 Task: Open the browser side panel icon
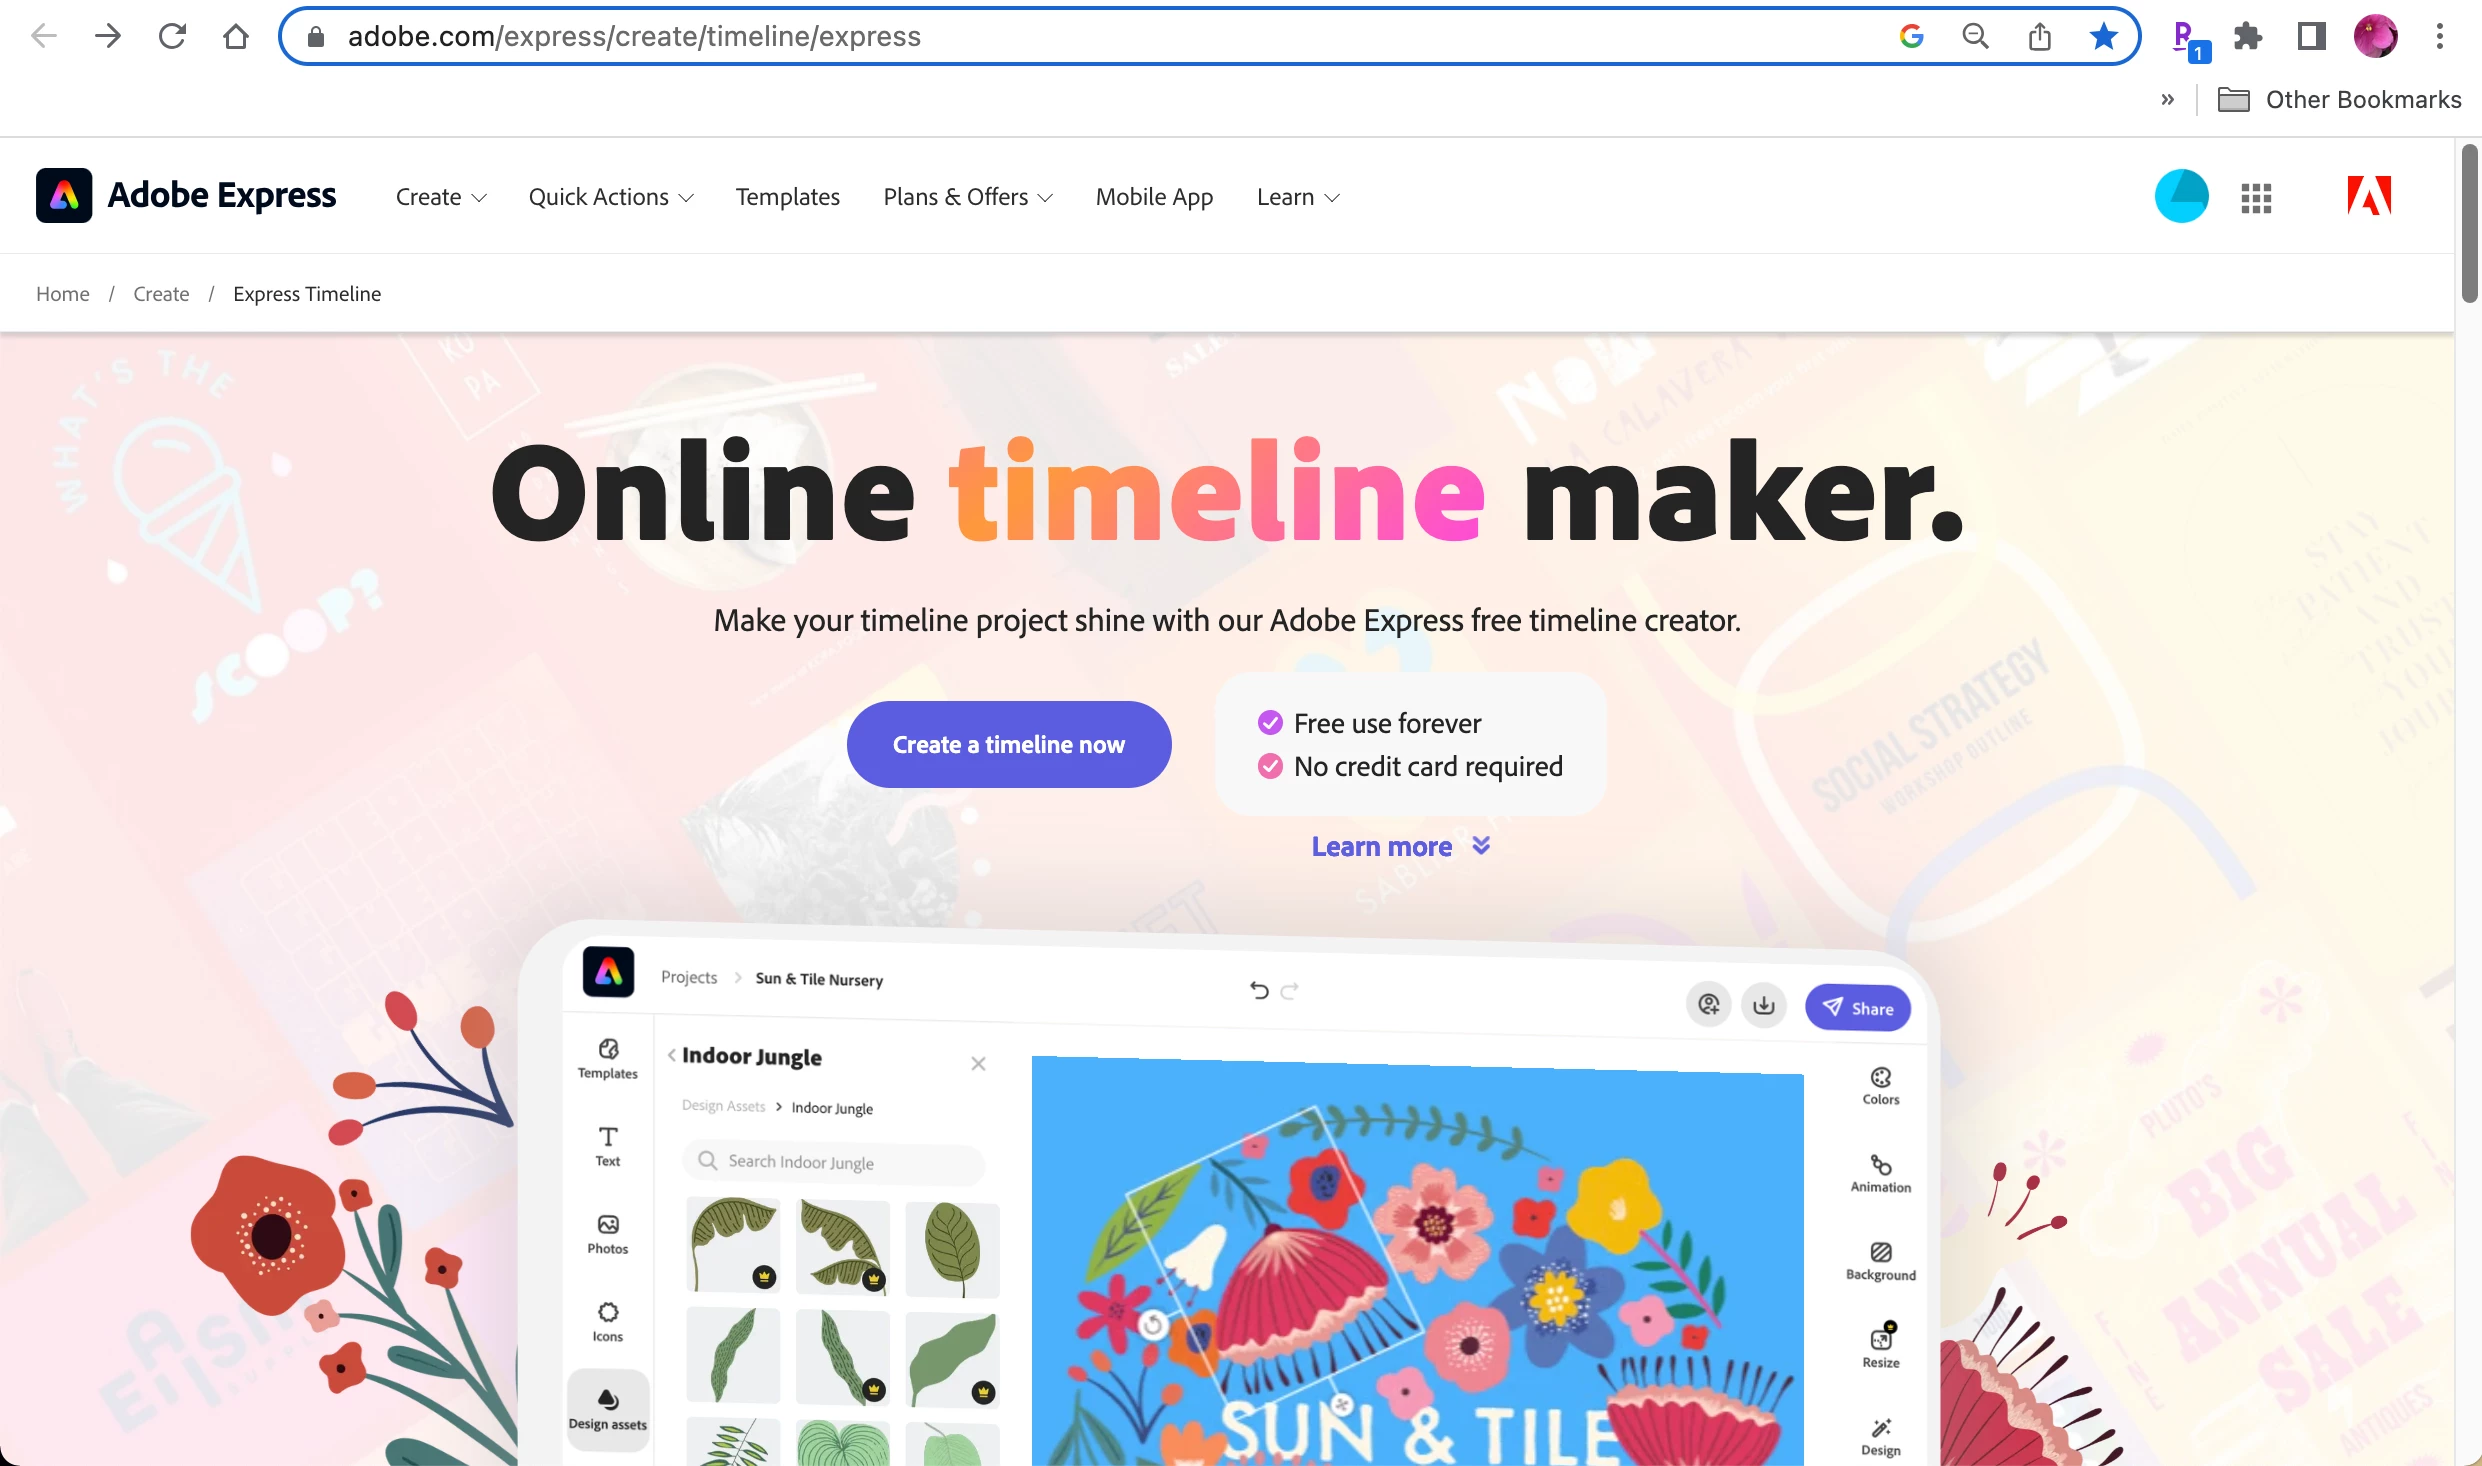(x=2312, y=37)
